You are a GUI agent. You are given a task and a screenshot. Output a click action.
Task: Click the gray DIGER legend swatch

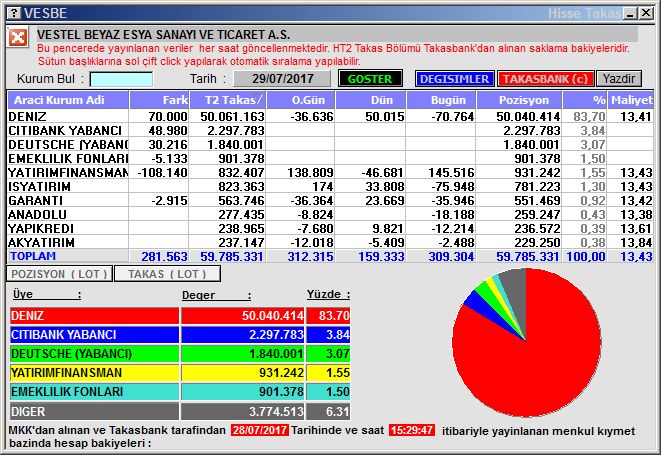[94, 411]
